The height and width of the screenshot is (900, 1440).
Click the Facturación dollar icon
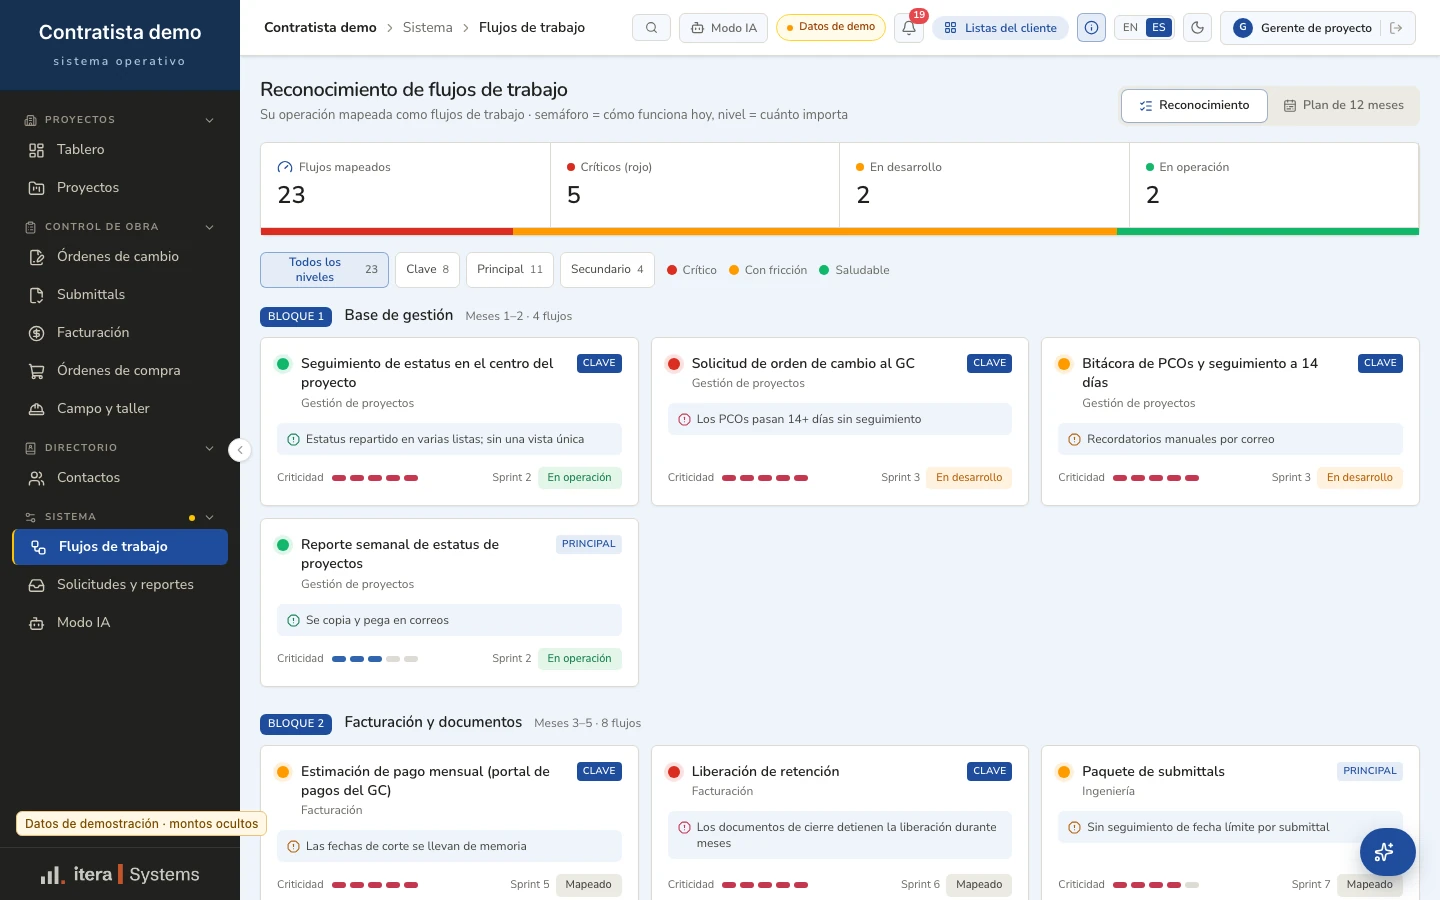pyautogui.click(x=37, y=333)
